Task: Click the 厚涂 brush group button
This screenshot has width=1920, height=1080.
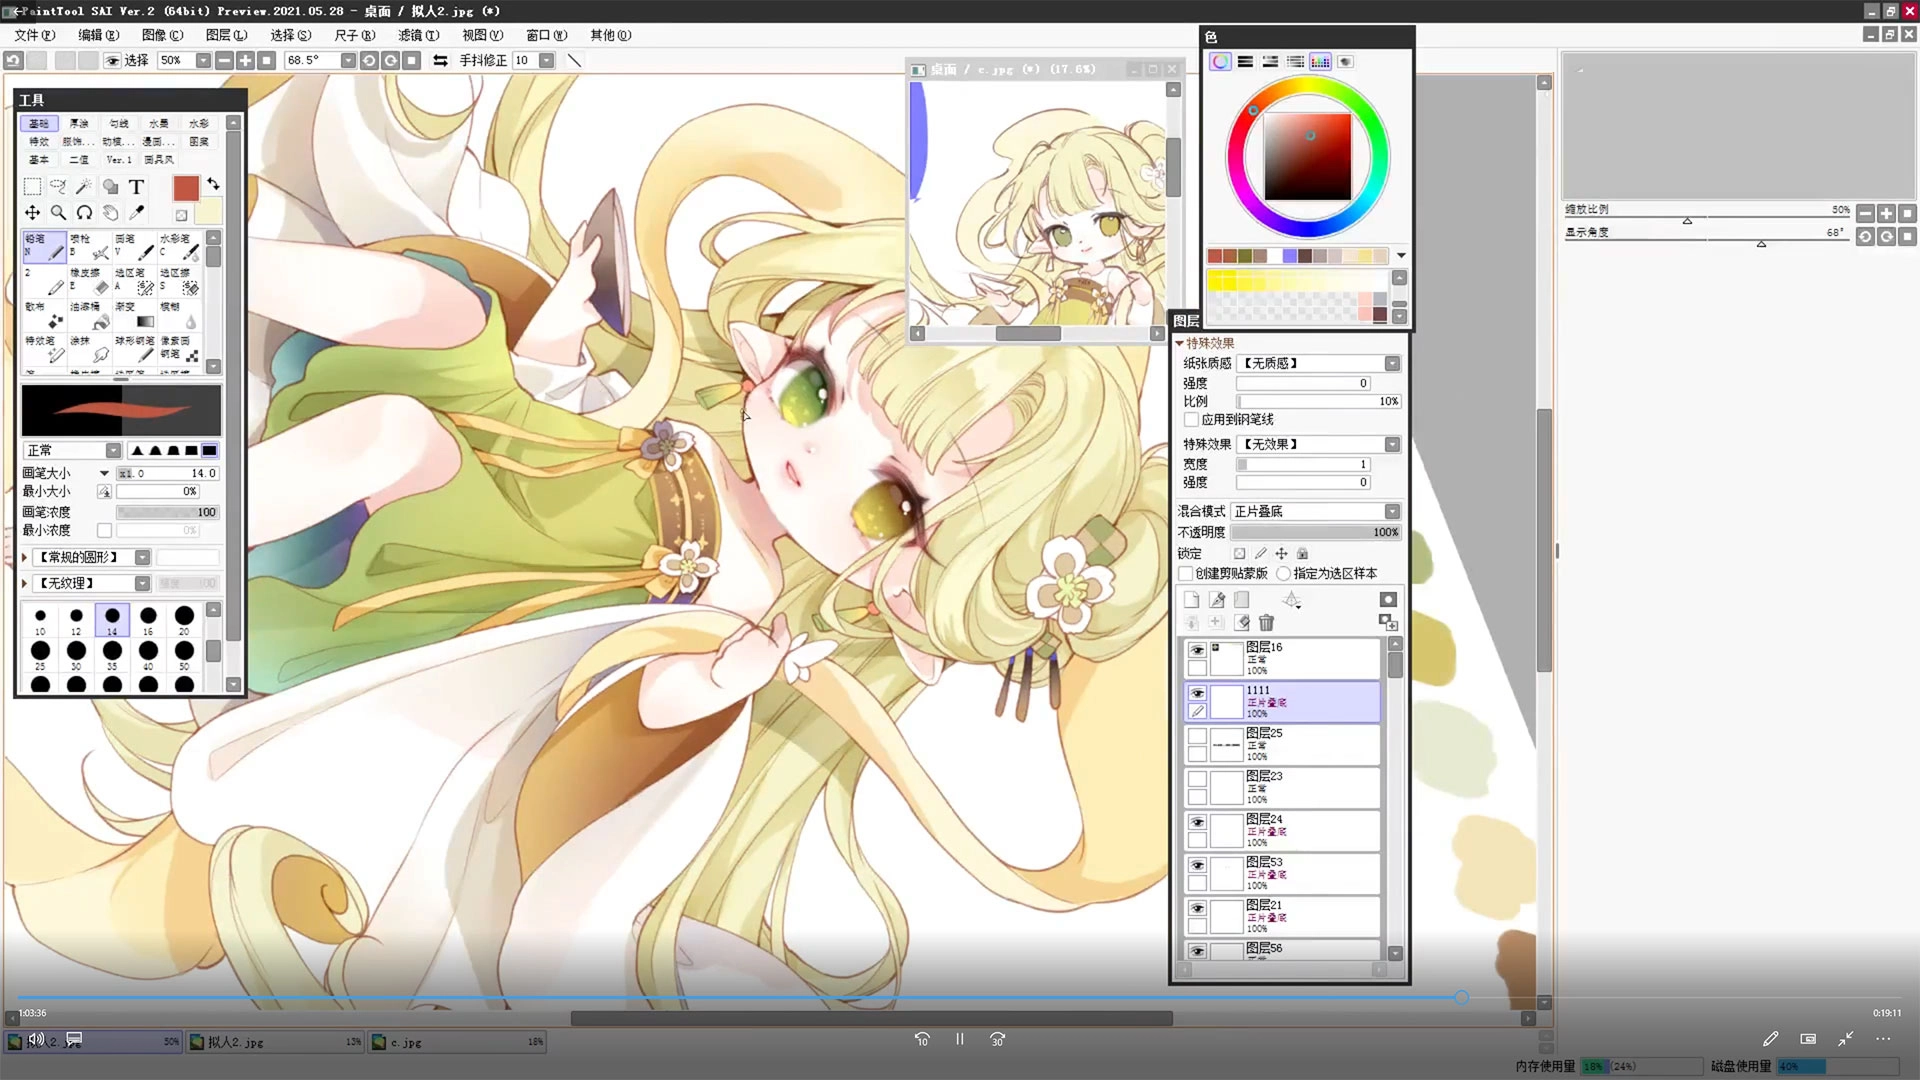Action: click(79, 123)
